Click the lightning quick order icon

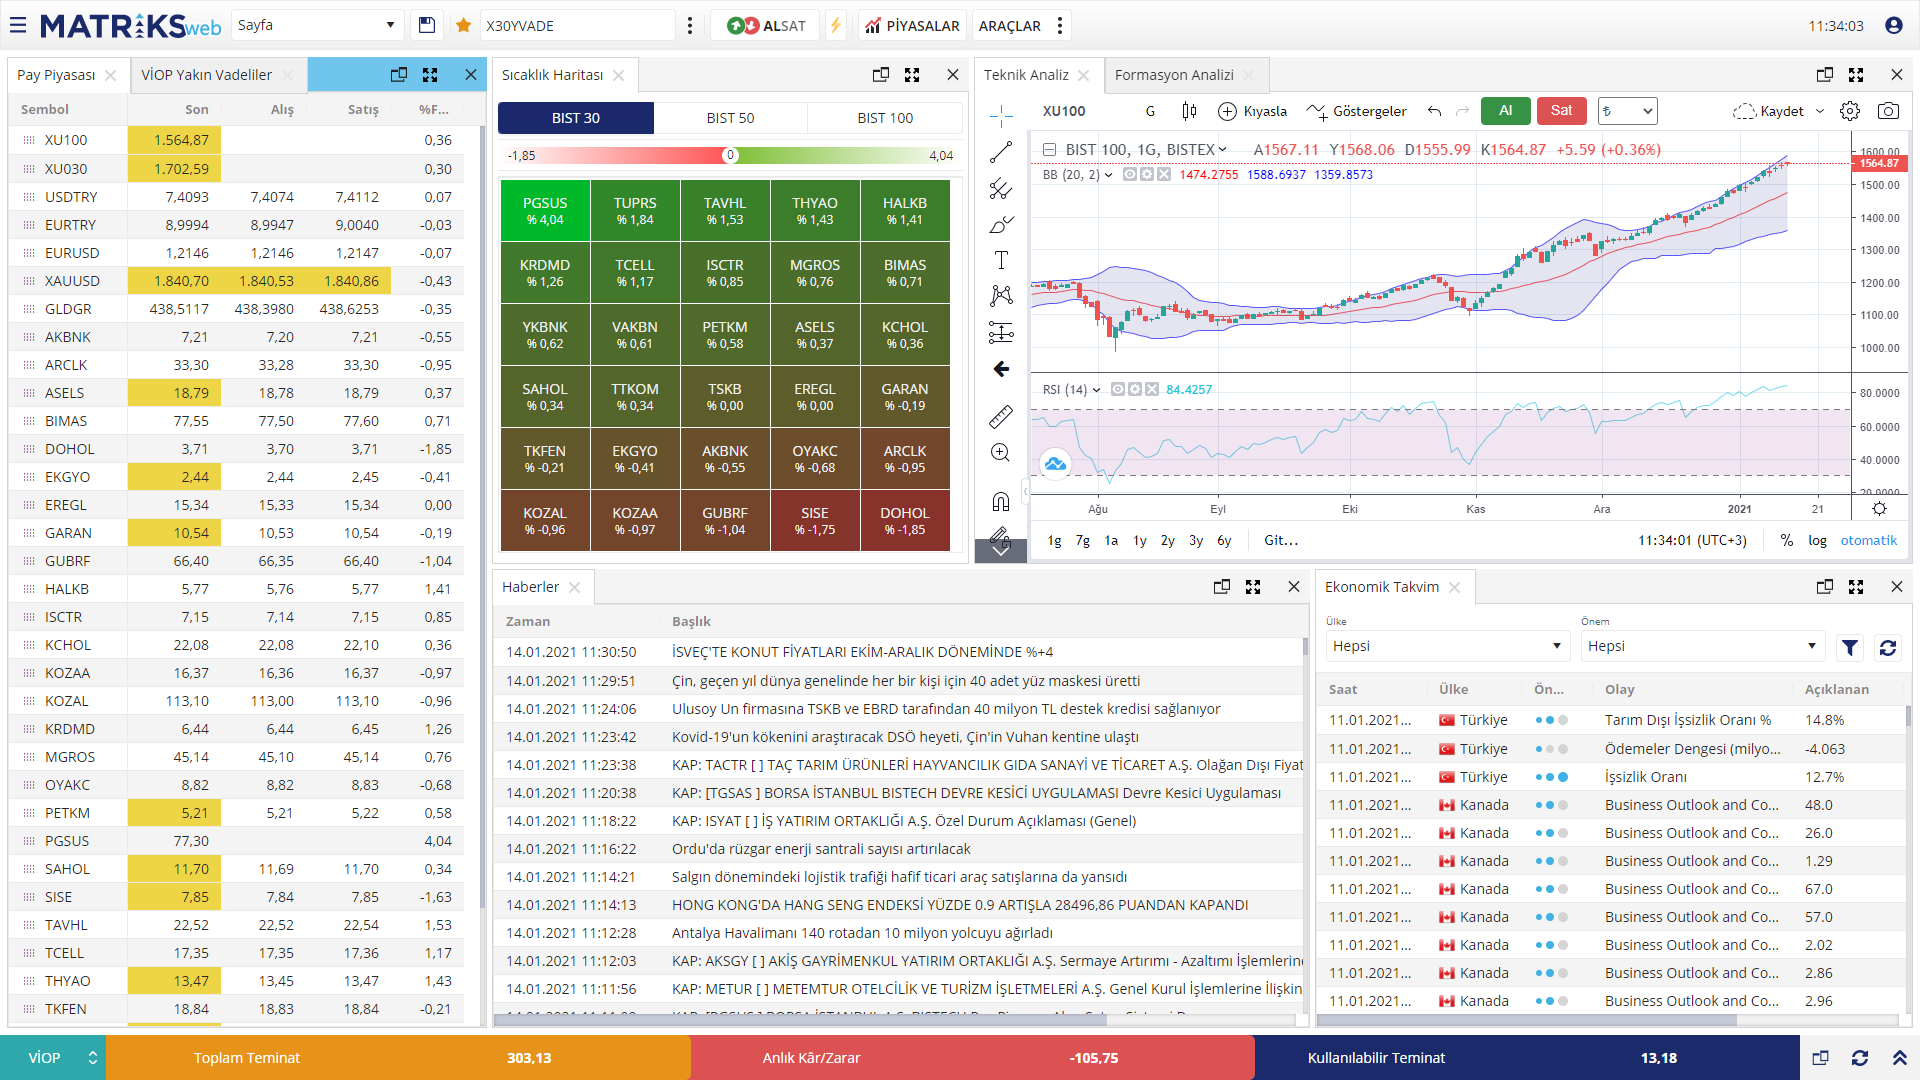(x=836, y=26)
